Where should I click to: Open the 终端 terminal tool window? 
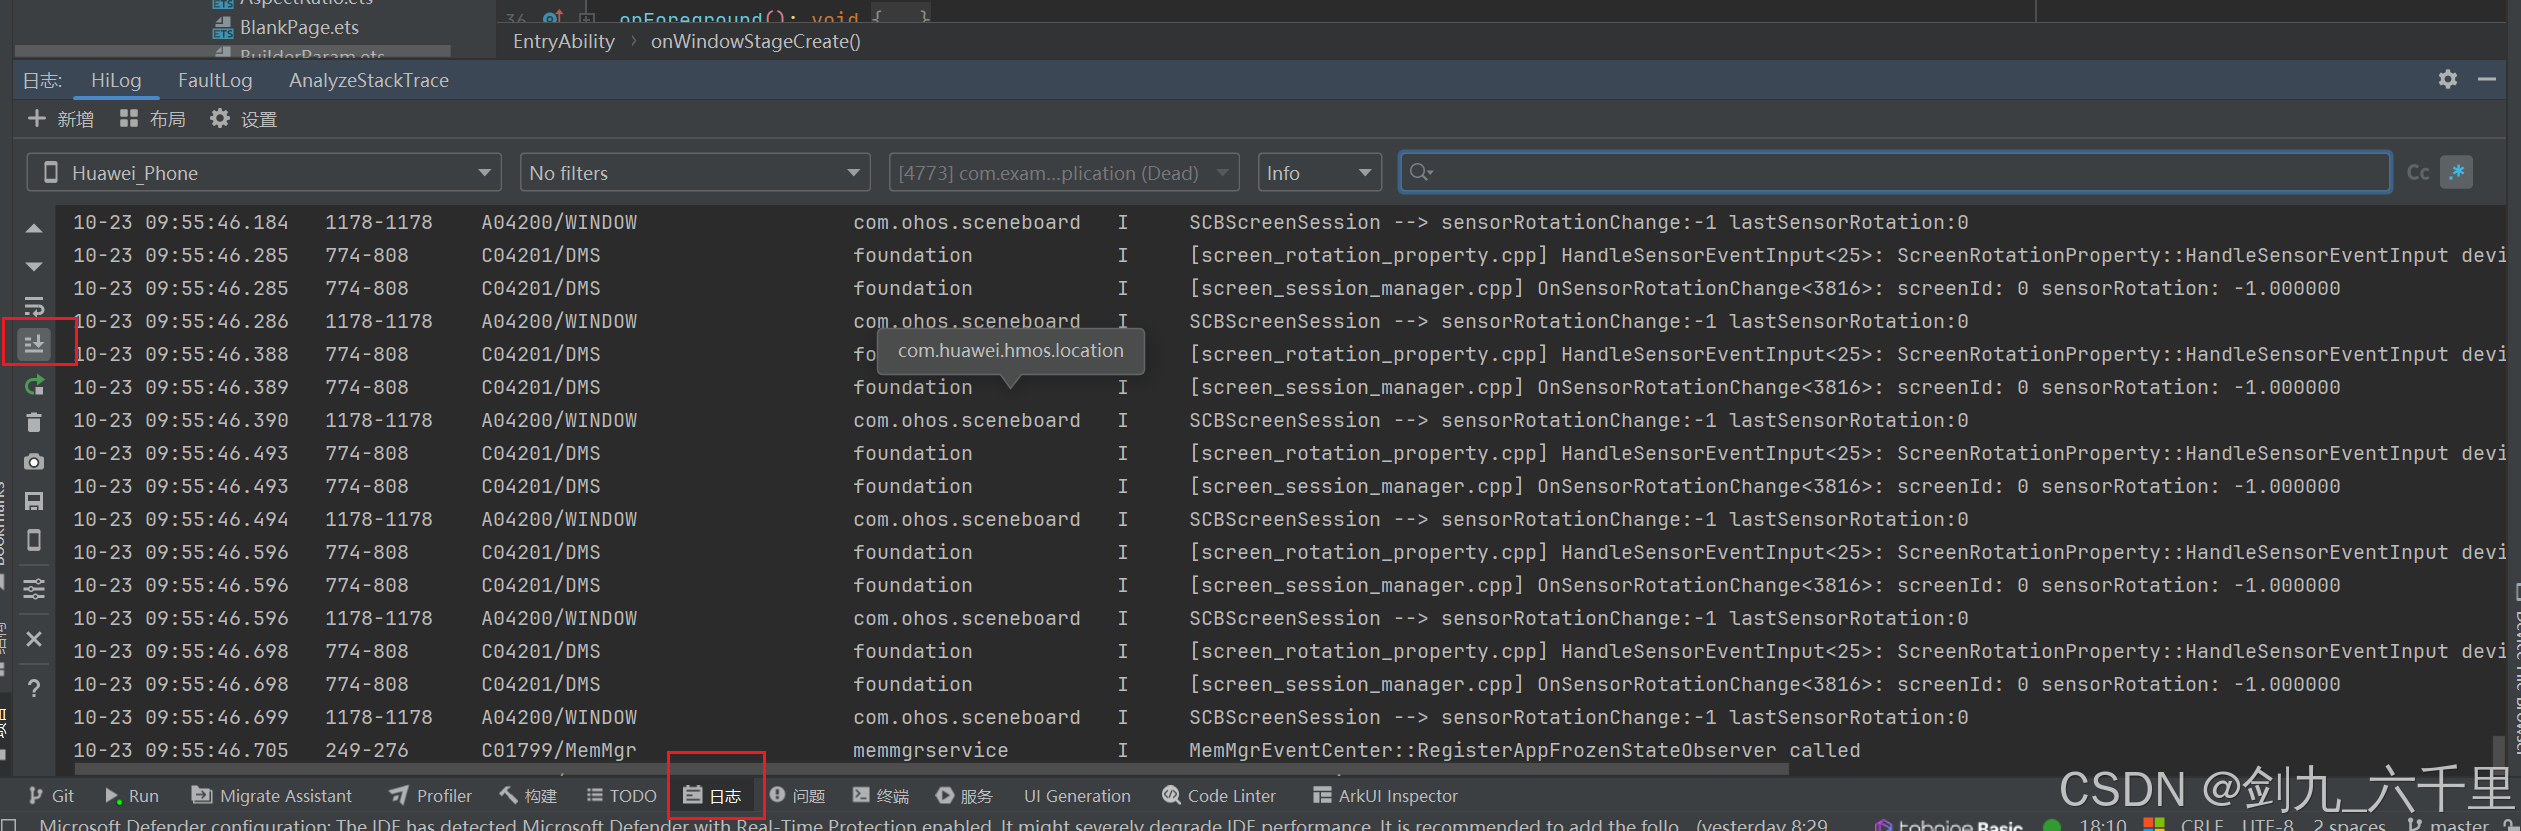point(881,796)
